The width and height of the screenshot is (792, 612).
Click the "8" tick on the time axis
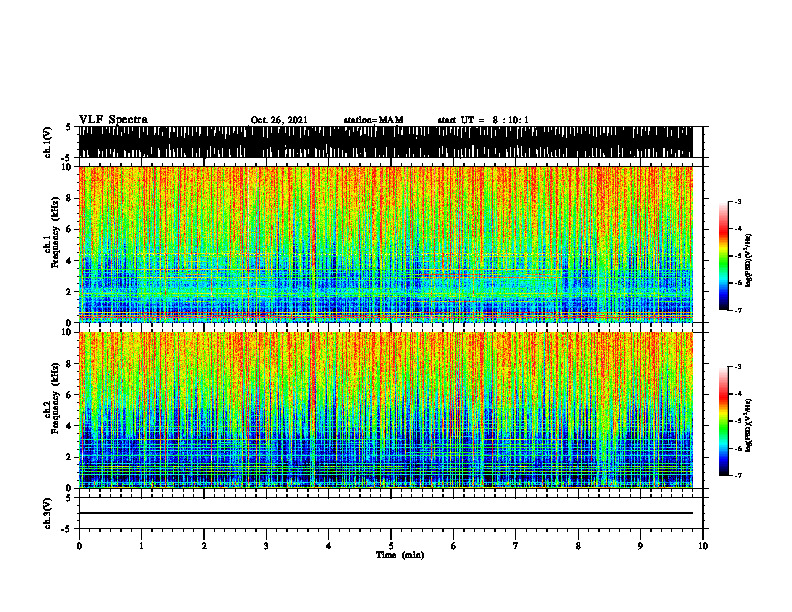point(578,546)
